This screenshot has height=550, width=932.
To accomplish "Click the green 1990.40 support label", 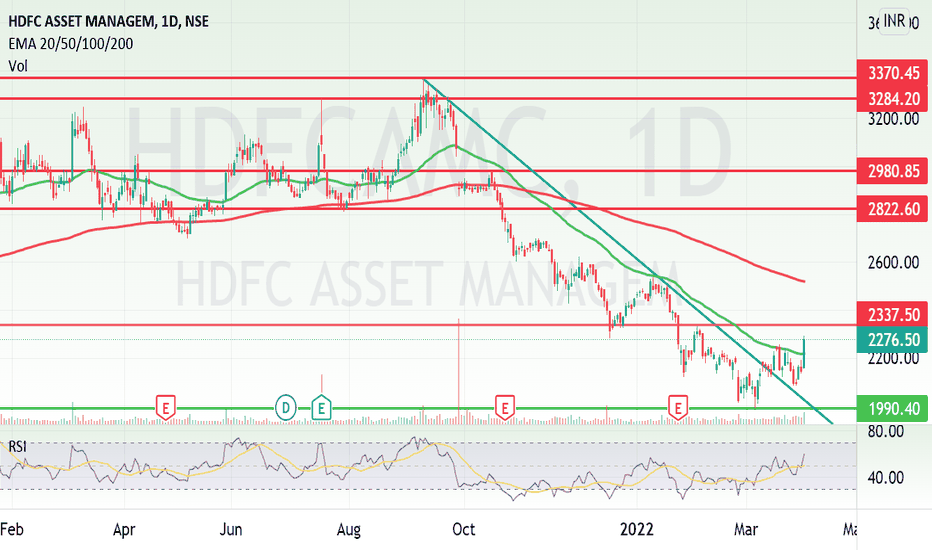I will tap(892, 408).
